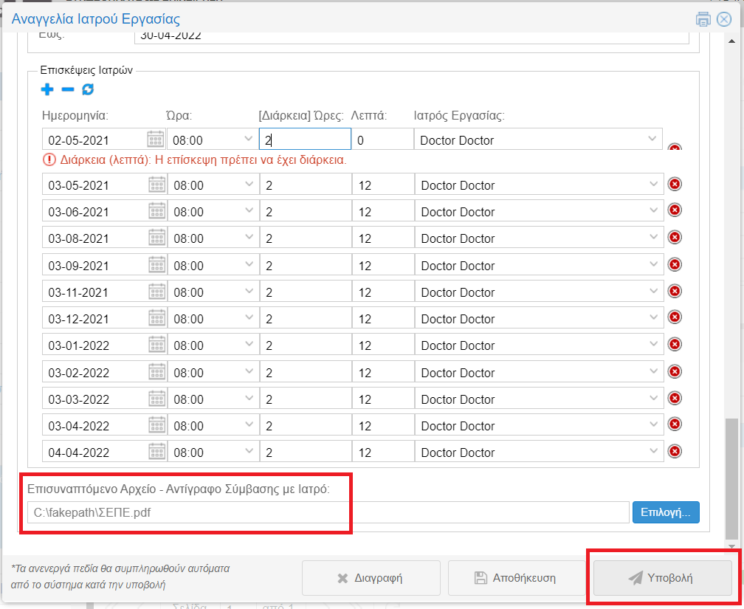Delete the 03-03-2022 visit row
The height and width of the screenshot is (609, 744).
tap(675, 398)
